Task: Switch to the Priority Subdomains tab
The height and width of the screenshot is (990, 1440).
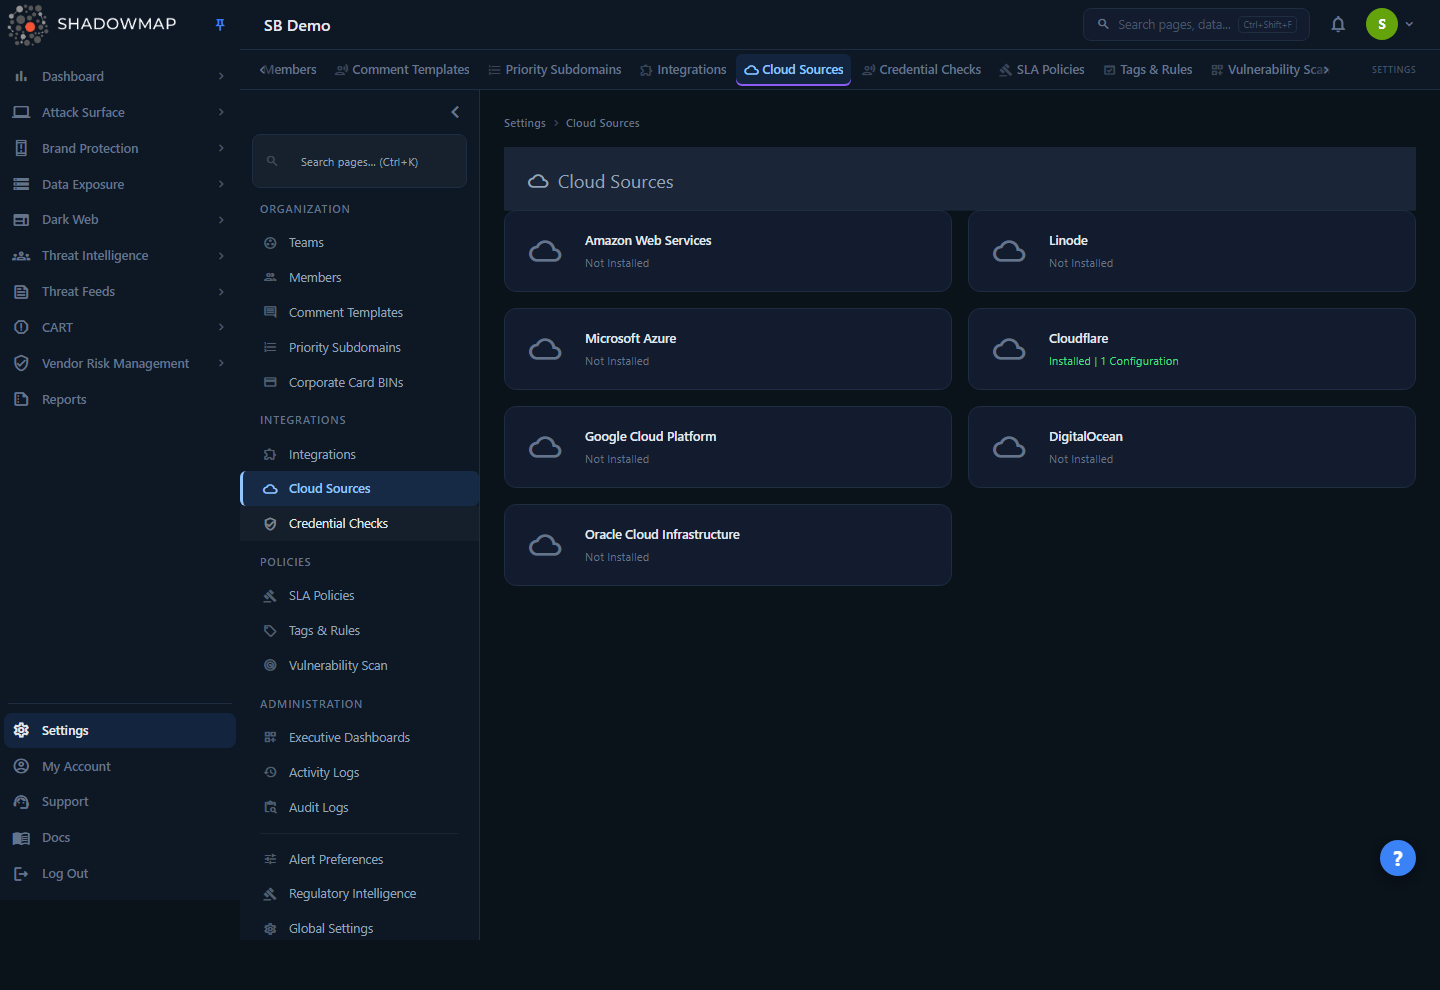Action: 555,70
